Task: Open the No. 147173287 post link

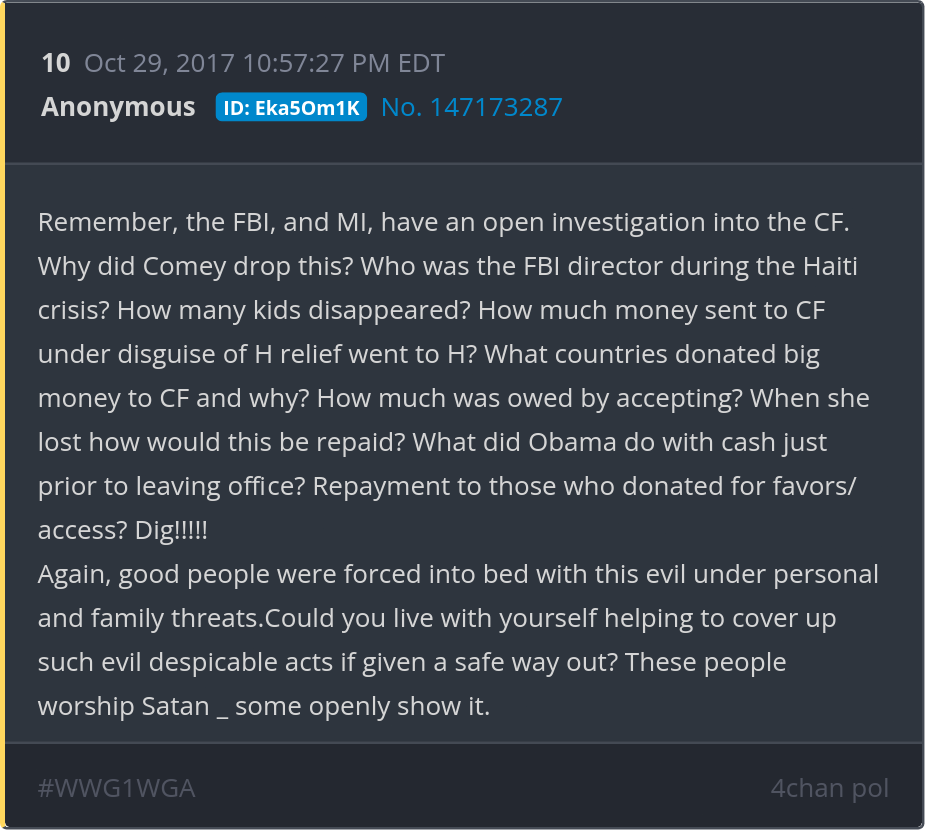Action: (x=472, y=107)
